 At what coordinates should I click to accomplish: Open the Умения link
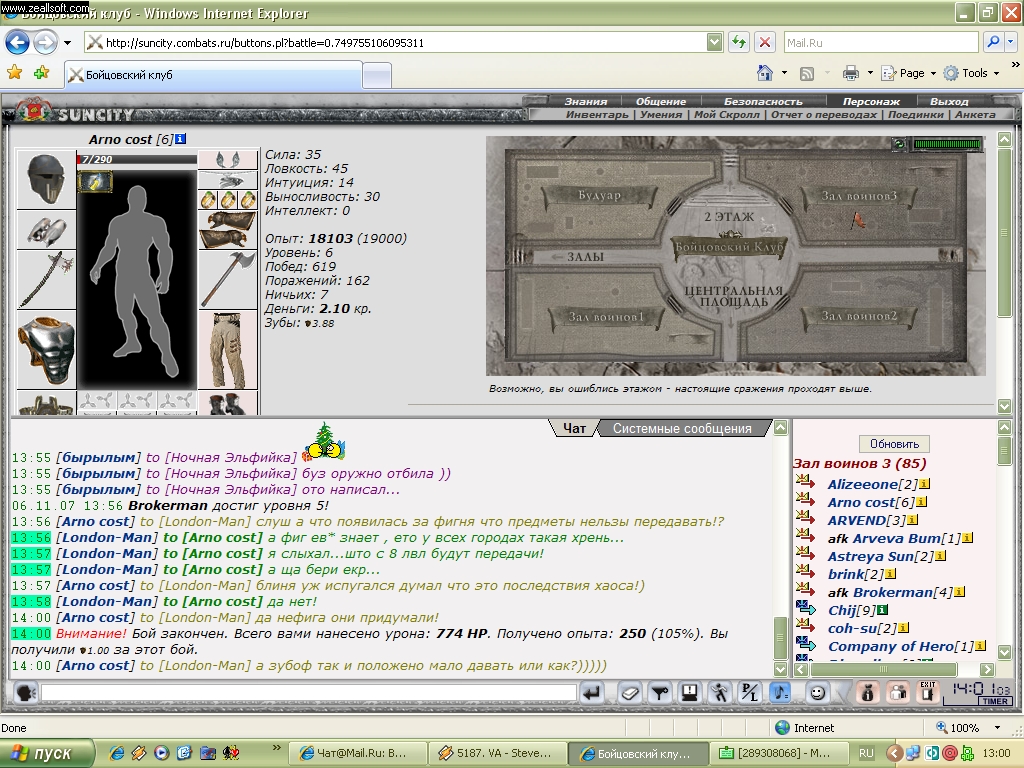pos(661,114)
